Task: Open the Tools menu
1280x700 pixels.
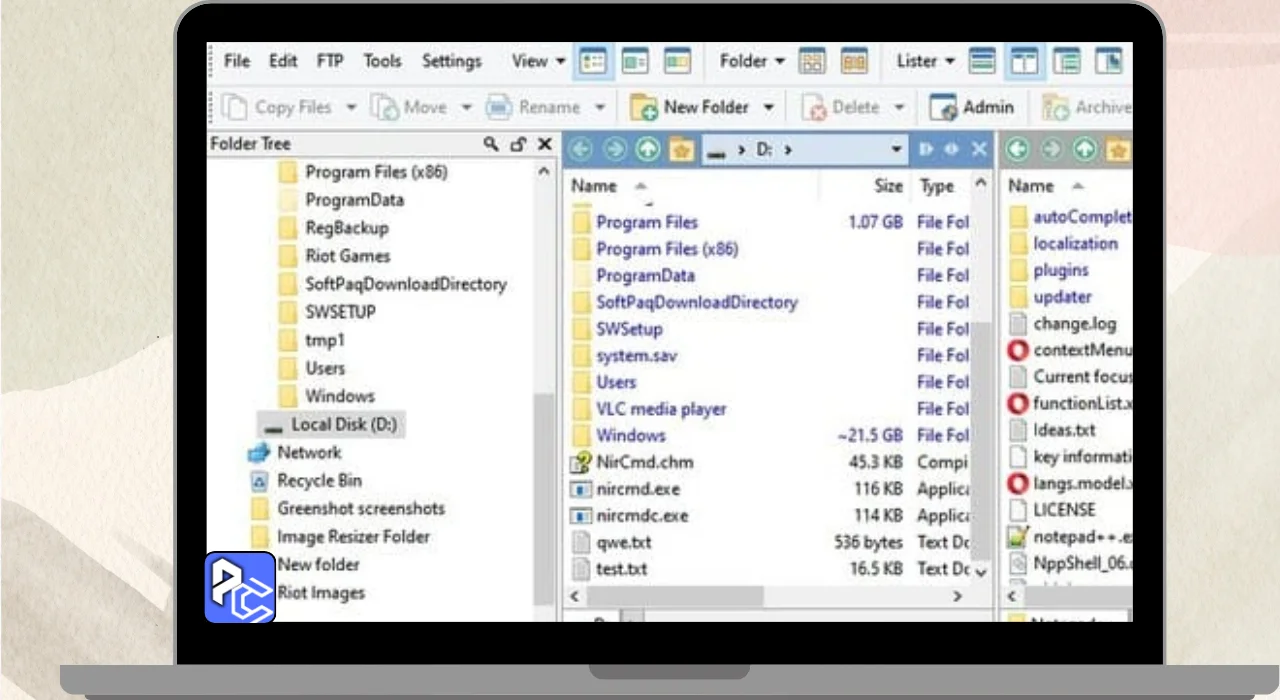Action: coord(382,61)
